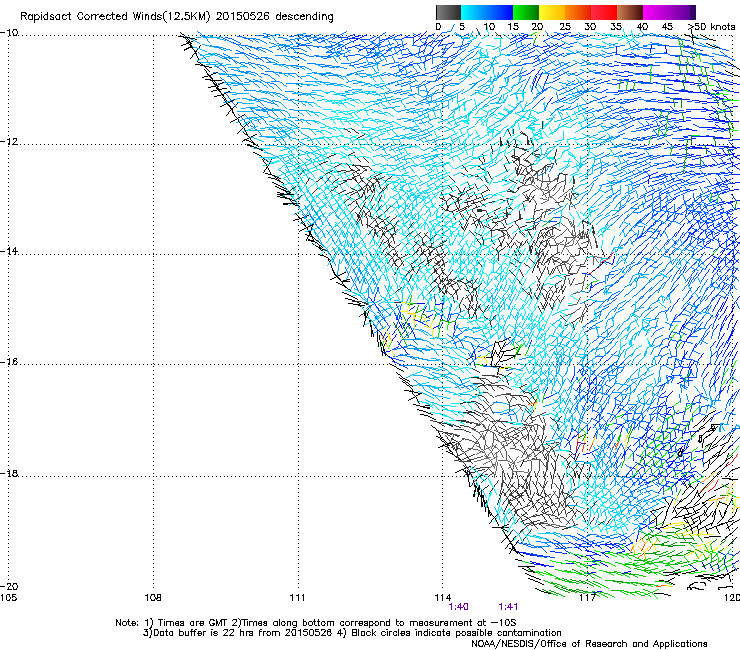The height and width of the screenshot is (650, 740).
Task: Click the 'Data buffer is 22 hrs' note
Action: pyautogui.click(x=352, y=633)
